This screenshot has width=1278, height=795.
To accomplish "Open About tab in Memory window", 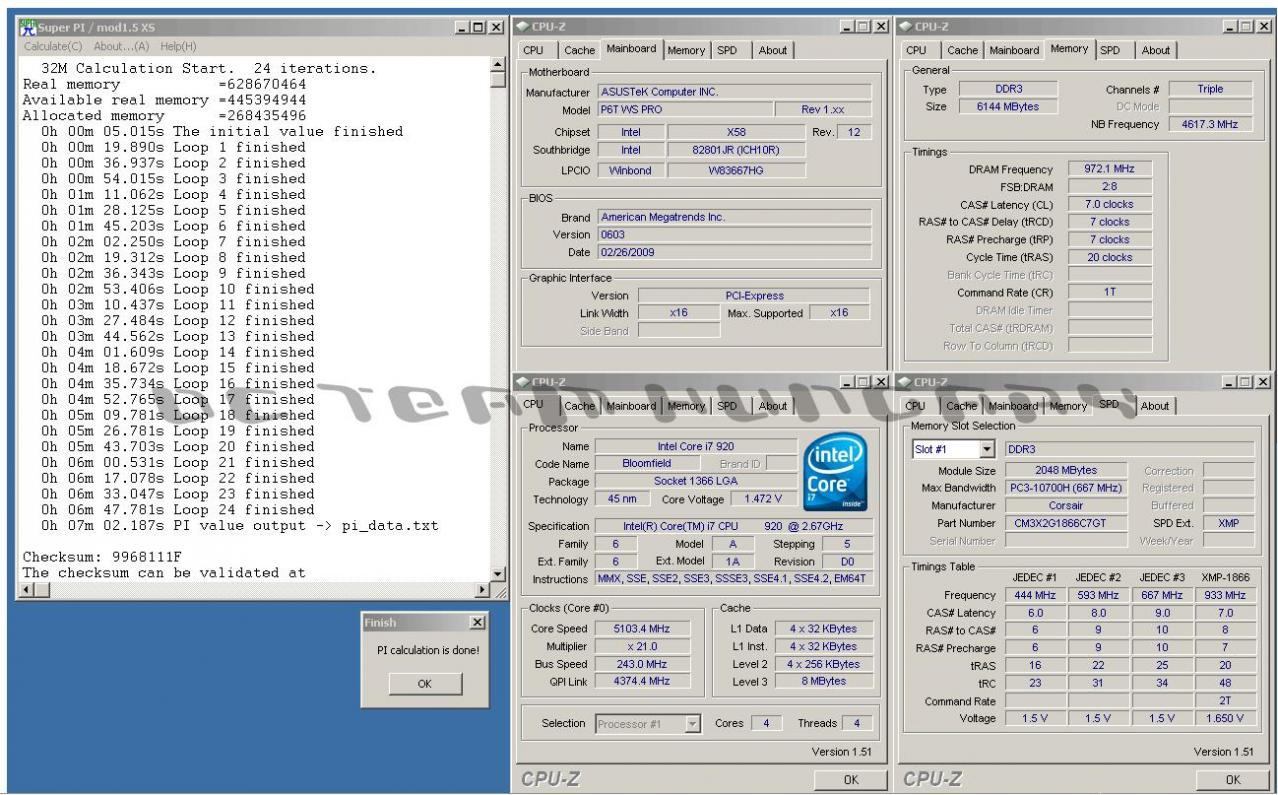I will (1155, 50).
